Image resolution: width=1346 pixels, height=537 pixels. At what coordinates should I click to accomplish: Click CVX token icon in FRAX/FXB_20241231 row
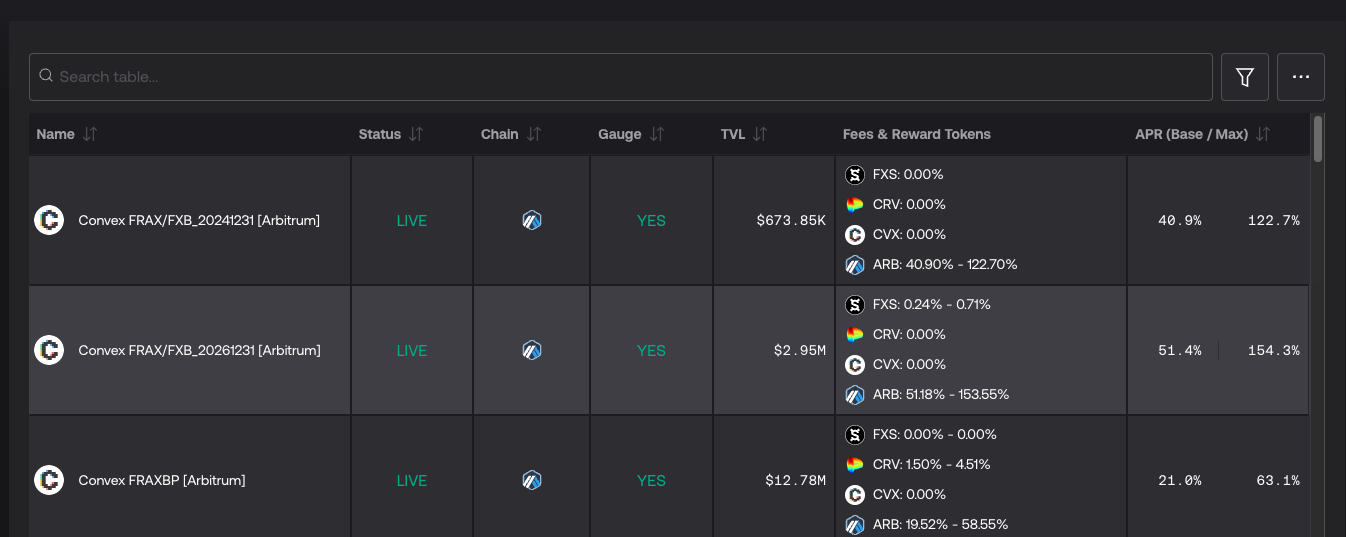coord(854,235)
